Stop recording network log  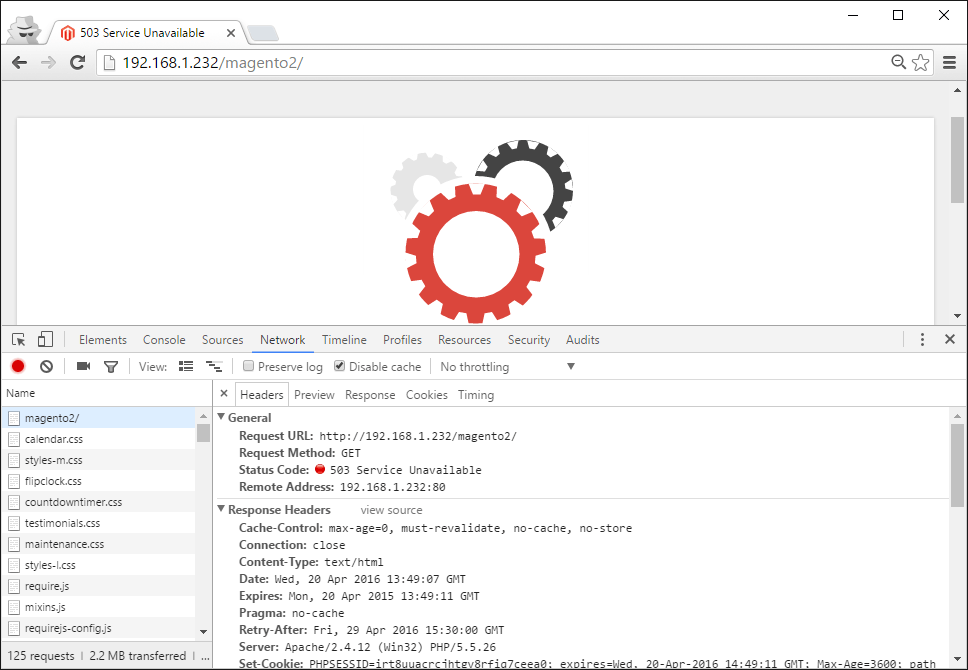point(18,366)
